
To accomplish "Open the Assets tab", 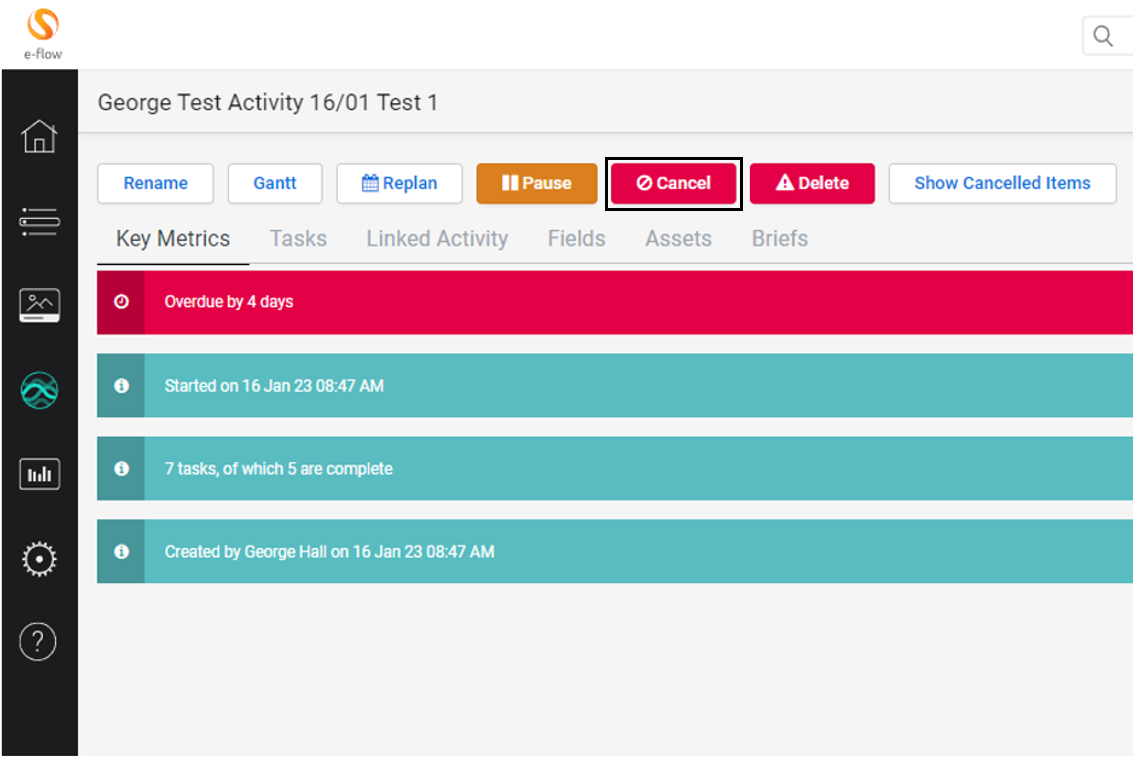I will tap(678, 239).
